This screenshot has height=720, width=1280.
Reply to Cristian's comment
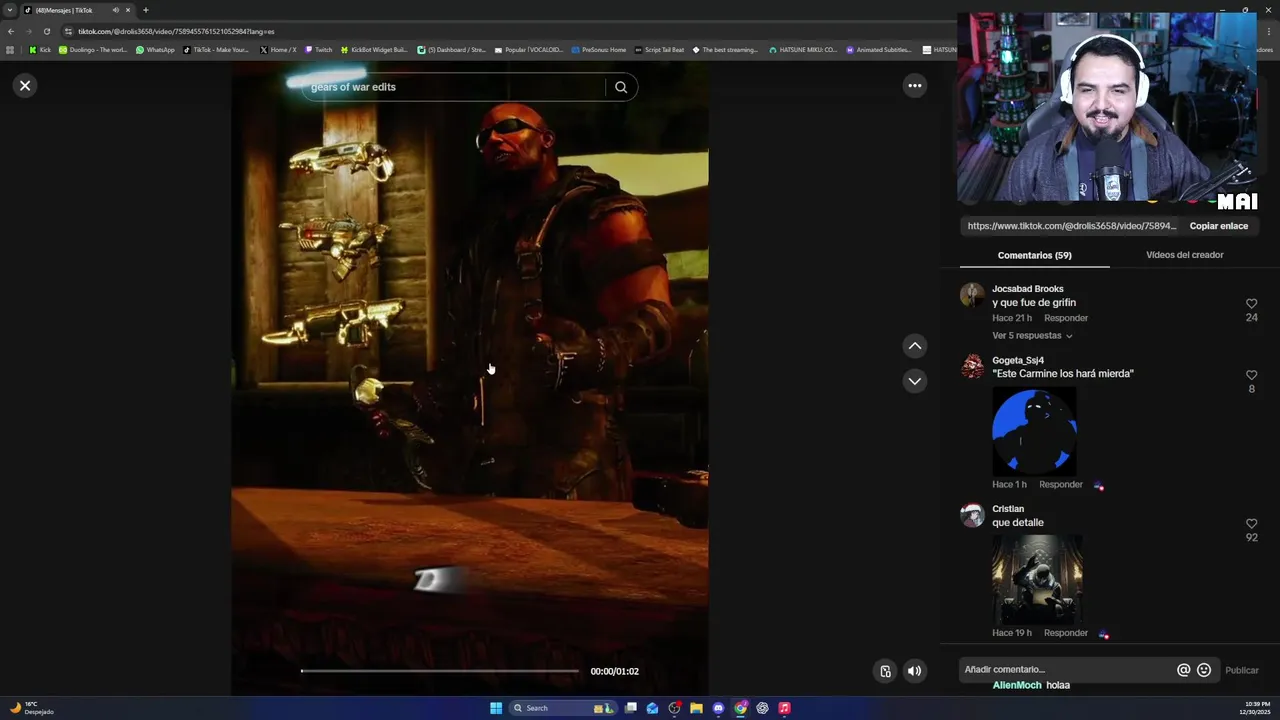pos(1066,633)
